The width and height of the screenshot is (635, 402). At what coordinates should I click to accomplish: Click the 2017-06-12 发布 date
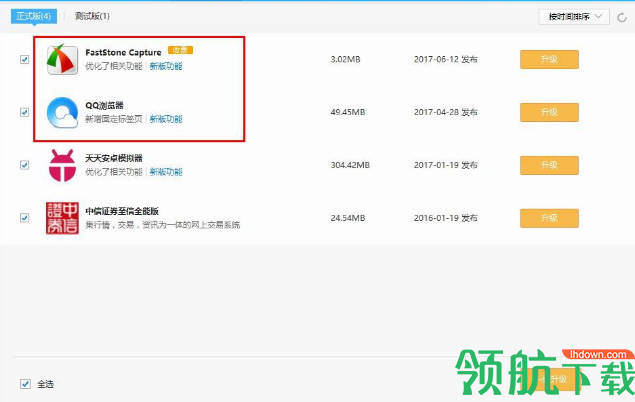coord(445,60)
